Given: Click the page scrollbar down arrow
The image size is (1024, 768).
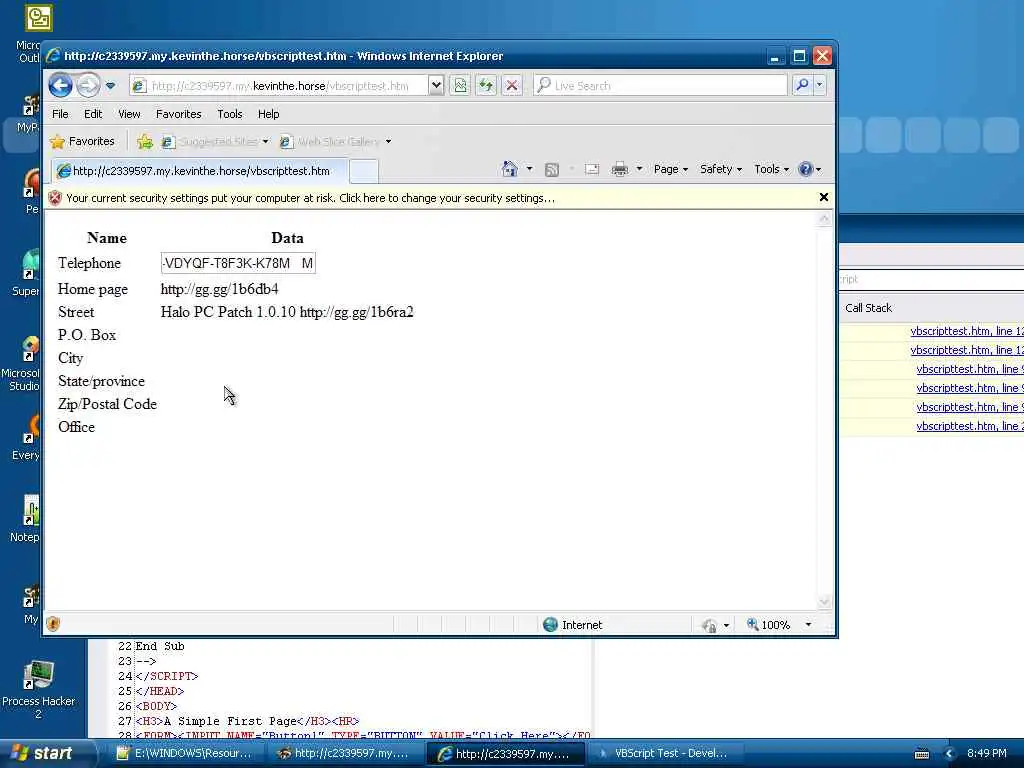Looking at the screenshot, I should 824,601.
